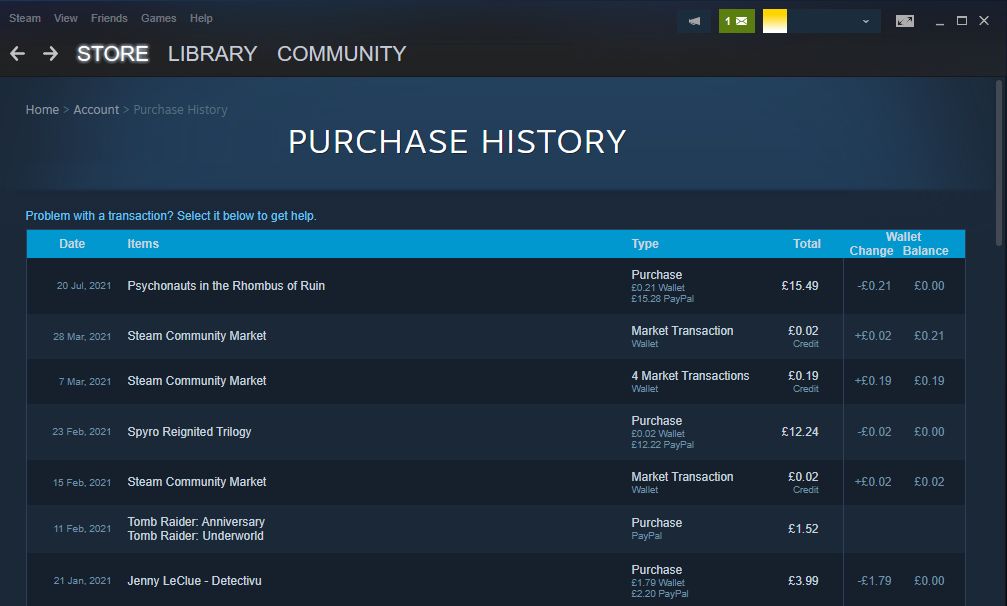Open the Home breadcrumb link
The height and width of the screenshot is (606, 1007).
click(42, 109)
